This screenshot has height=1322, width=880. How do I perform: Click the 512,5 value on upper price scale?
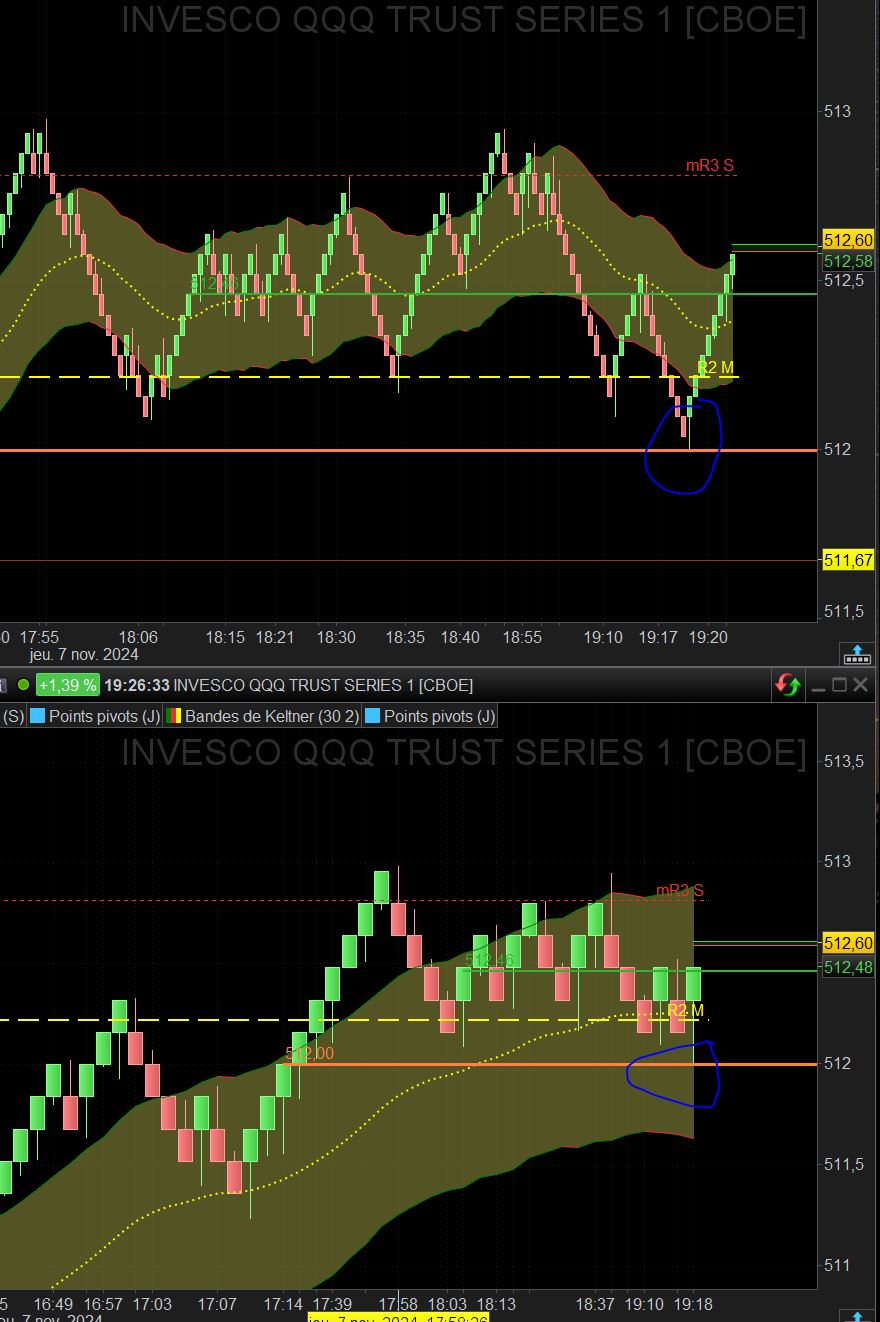[844, 280]
